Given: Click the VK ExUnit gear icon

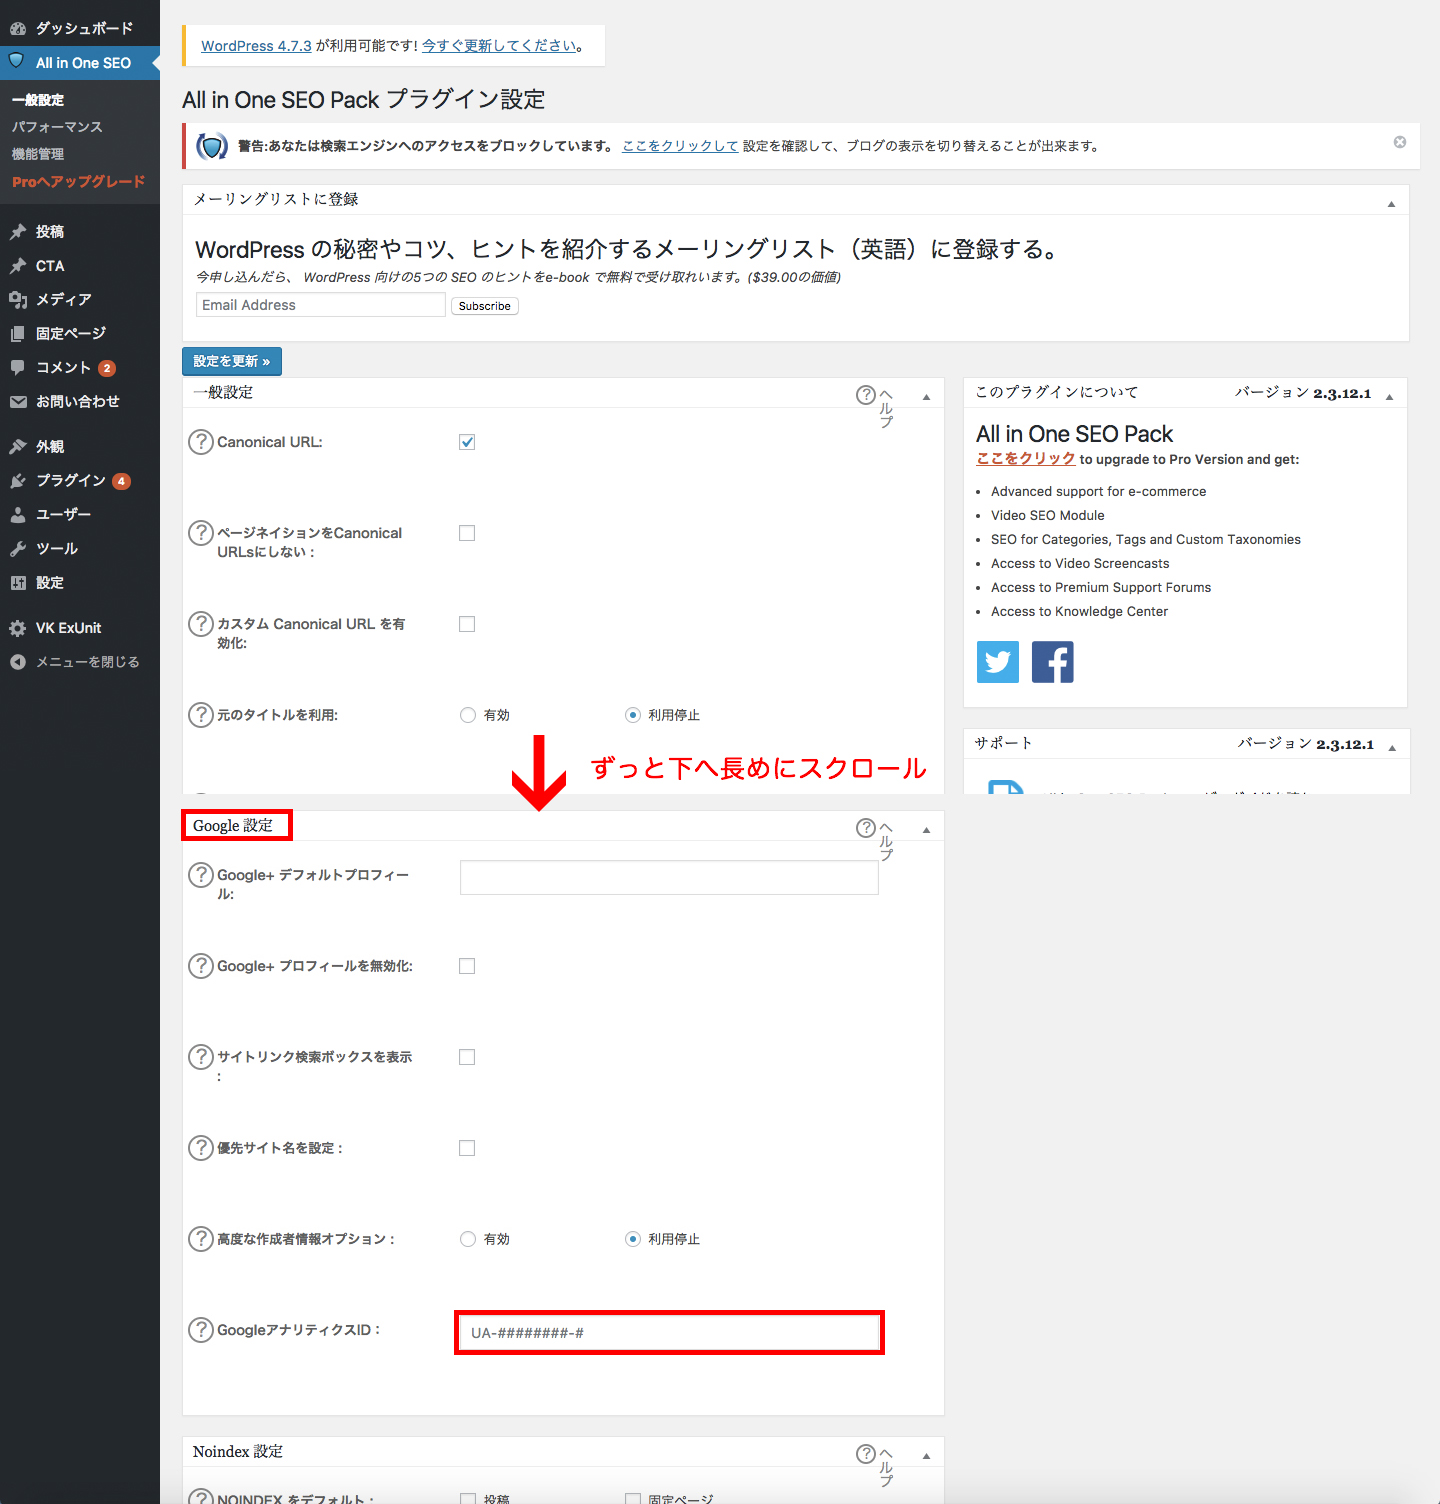Looking at the screenshot, I should point(18,628).
